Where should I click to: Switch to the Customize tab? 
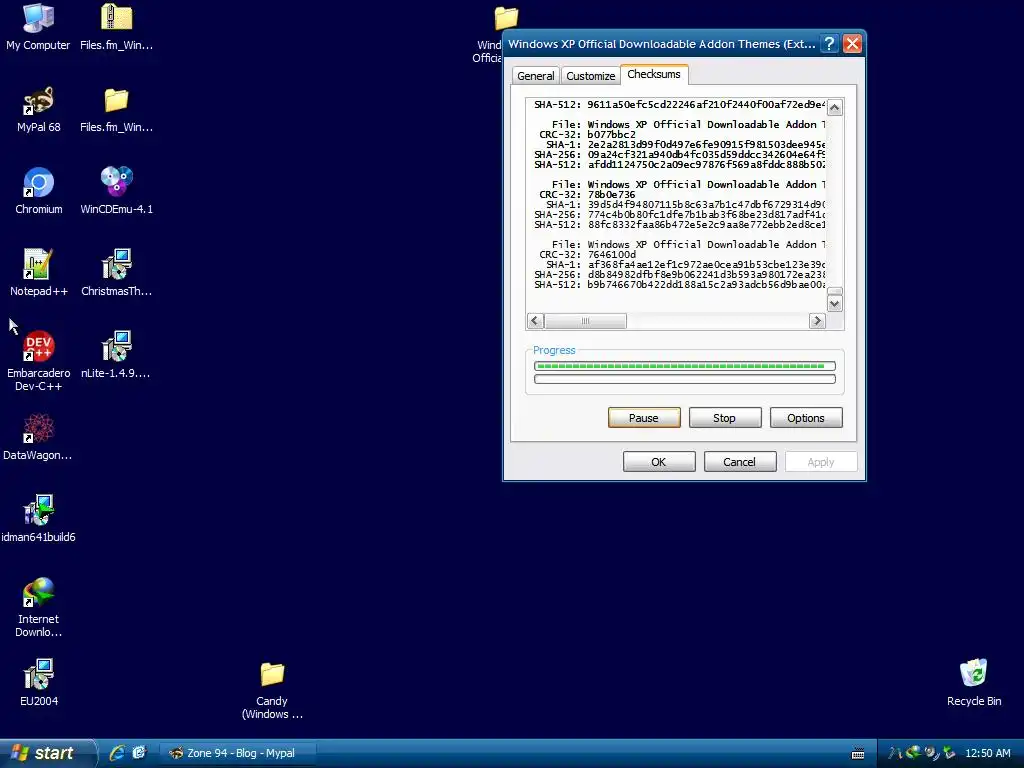click(590, 76)
